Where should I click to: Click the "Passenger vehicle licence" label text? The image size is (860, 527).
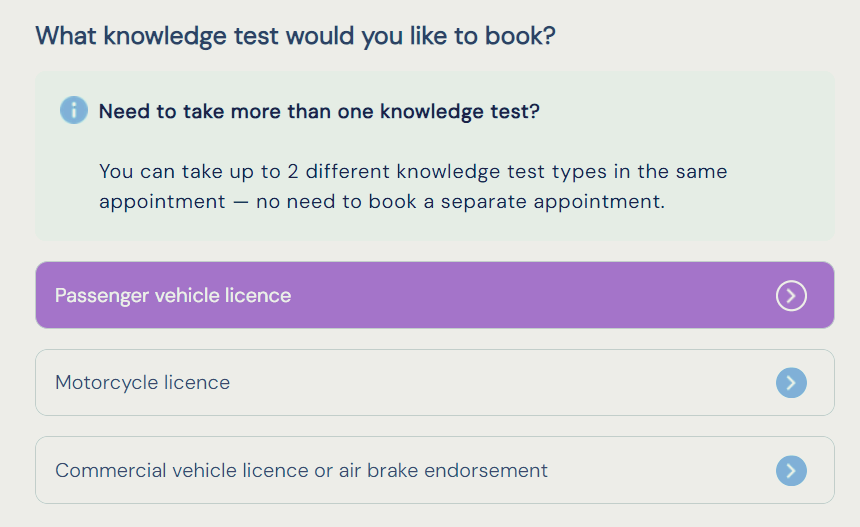(173, 296)
